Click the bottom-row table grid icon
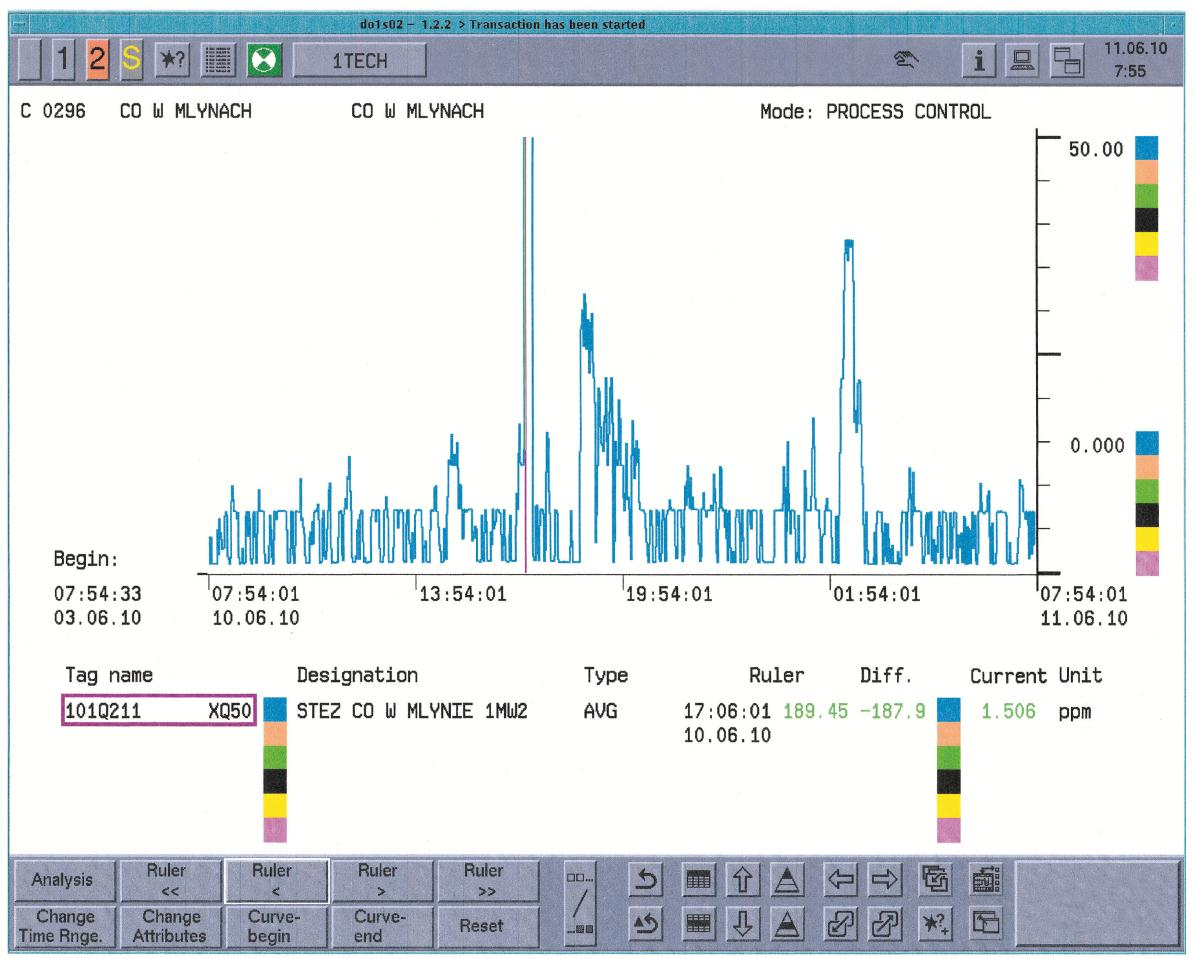The image size is (1193, 959). [x=698, y=924]
